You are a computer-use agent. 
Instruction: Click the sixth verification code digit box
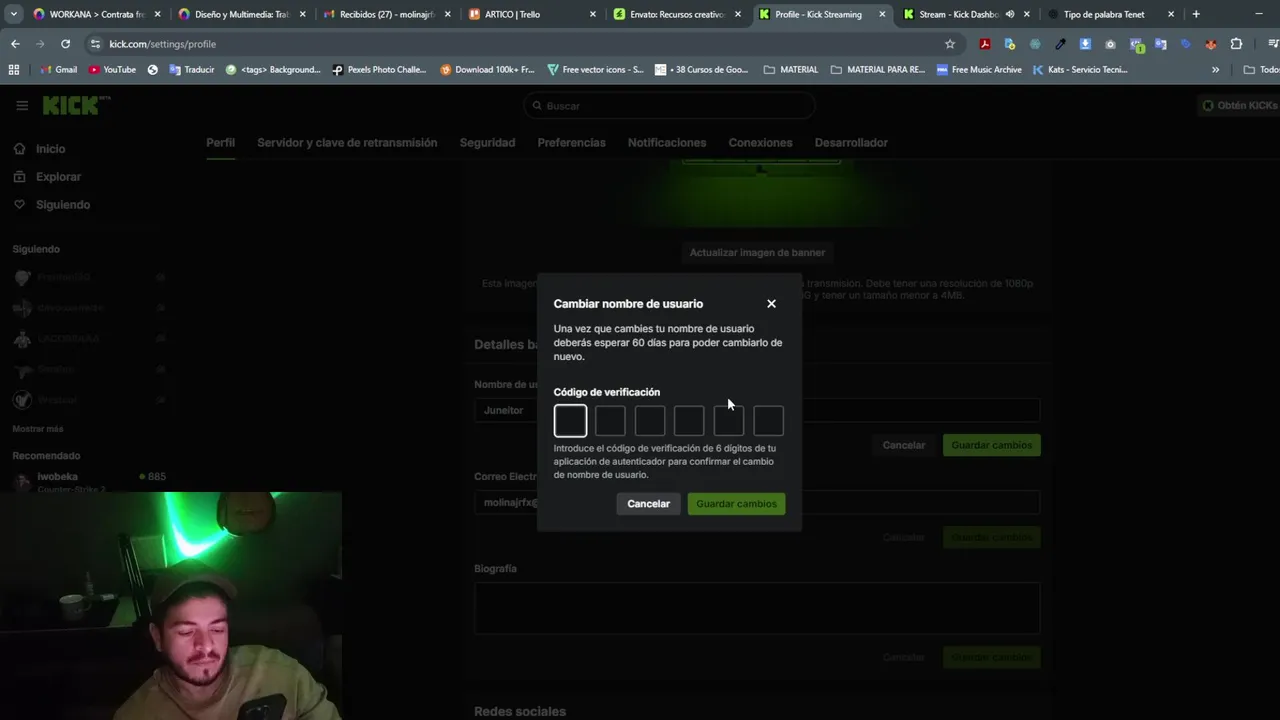click(768, 421)
